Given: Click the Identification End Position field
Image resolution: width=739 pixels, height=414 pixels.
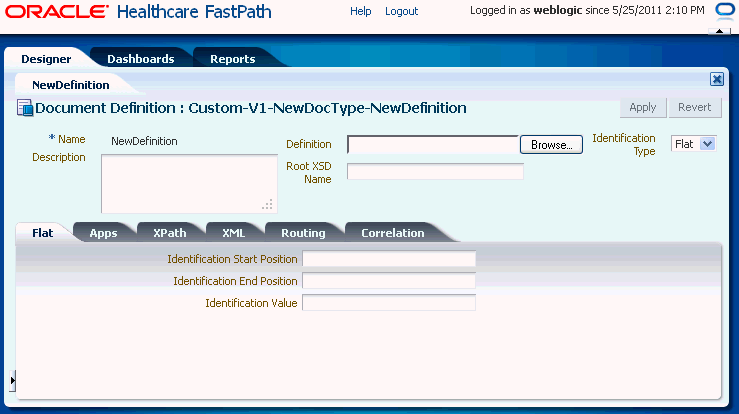Looking at the screenshot, I should pyautogui.click(x=389, y=281).
